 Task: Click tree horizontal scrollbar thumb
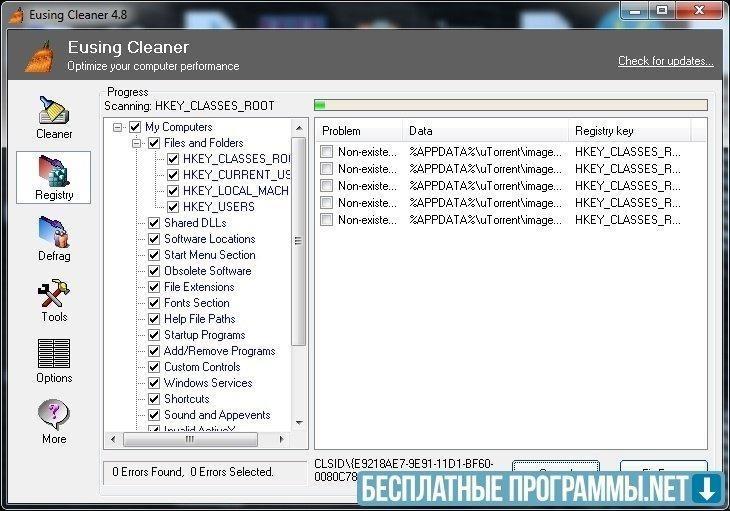[x=190, y=439]
